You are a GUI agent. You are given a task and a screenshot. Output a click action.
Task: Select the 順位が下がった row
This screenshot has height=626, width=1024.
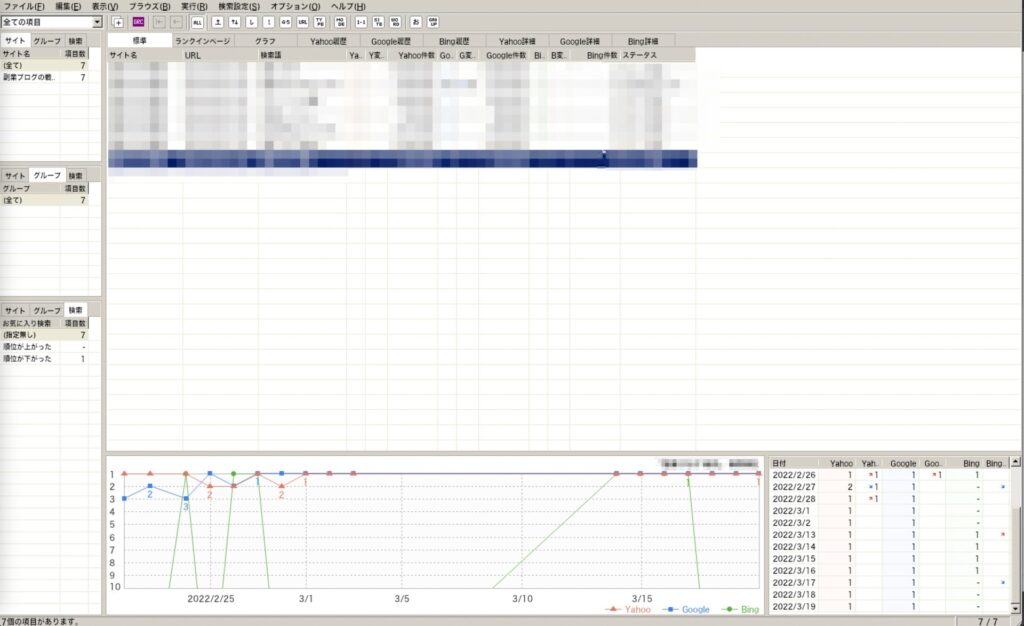point(44,358)
